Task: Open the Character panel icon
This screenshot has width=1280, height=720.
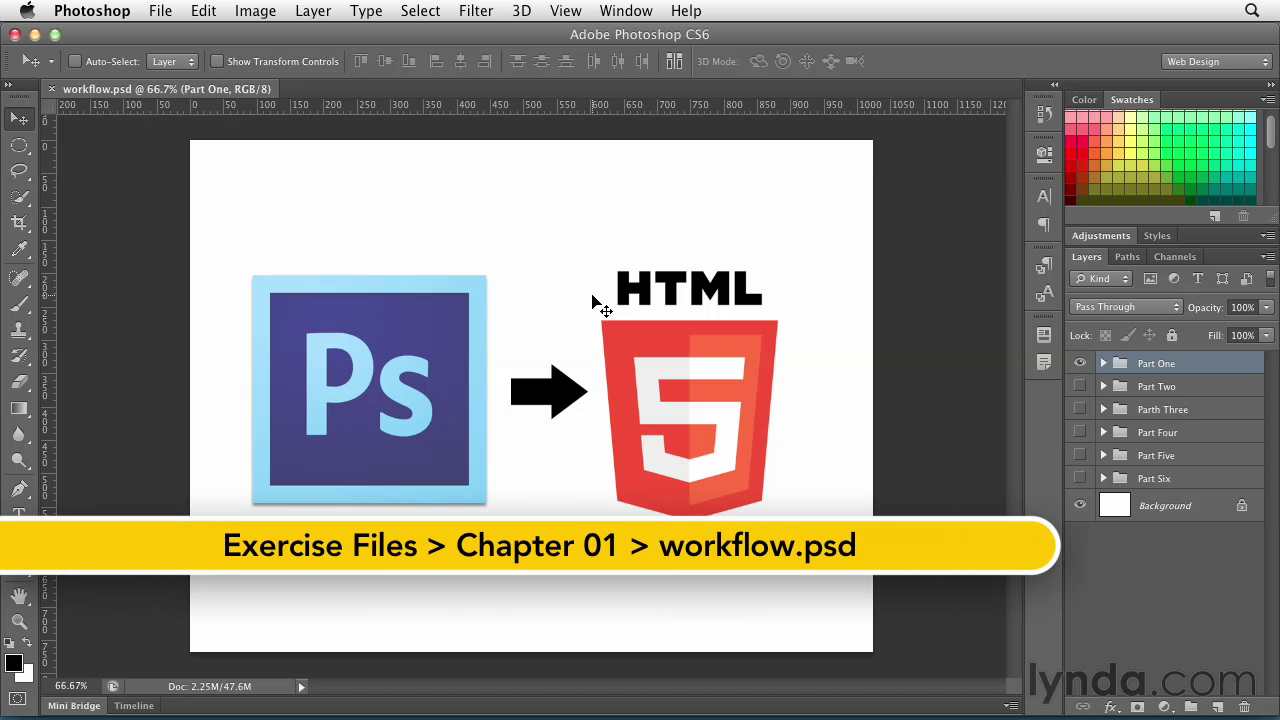Action: [1044, 196]
